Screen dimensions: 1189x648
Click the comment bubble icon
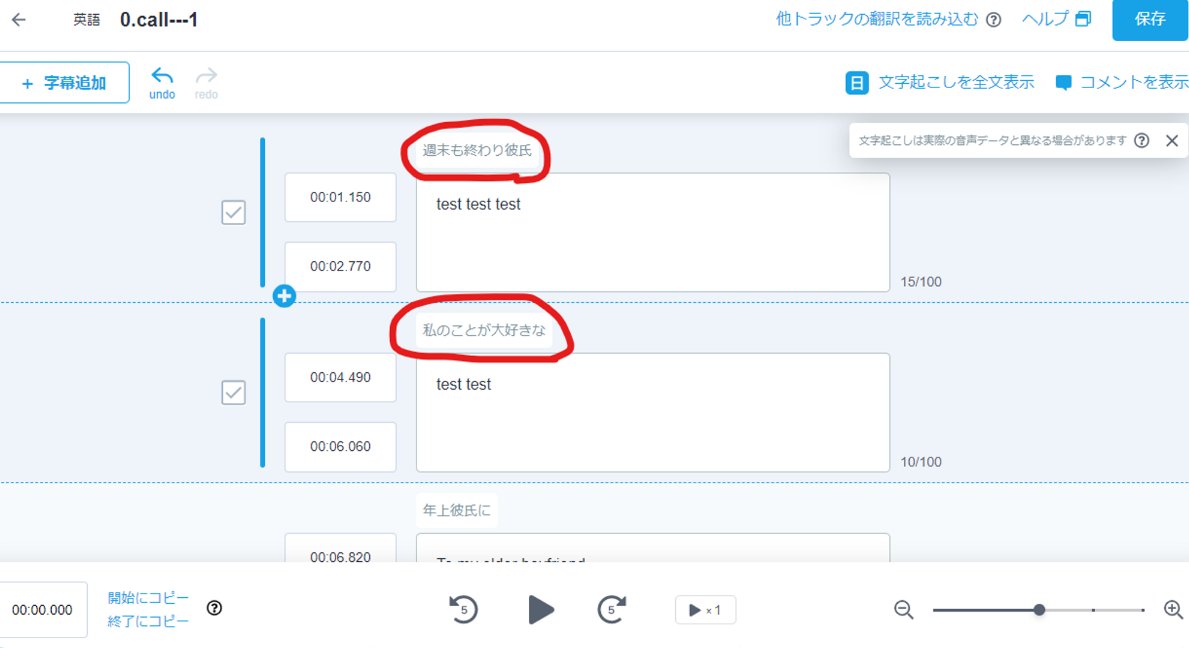click(1064, 83)
